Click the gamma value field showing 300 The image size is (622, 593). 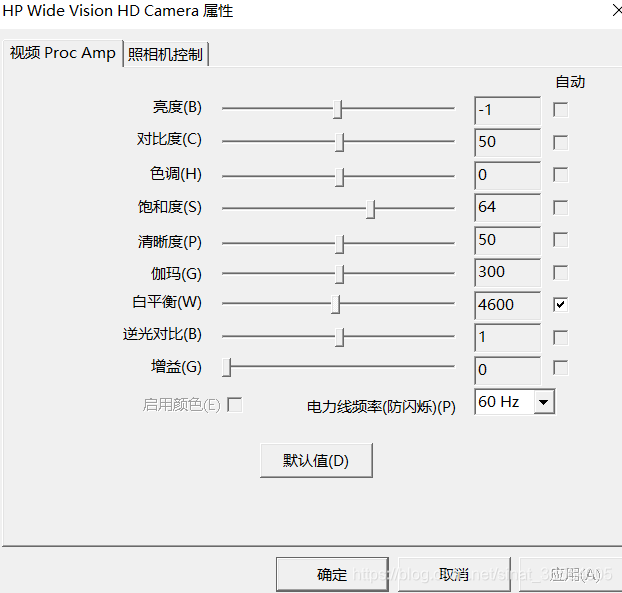click(507, 273)
